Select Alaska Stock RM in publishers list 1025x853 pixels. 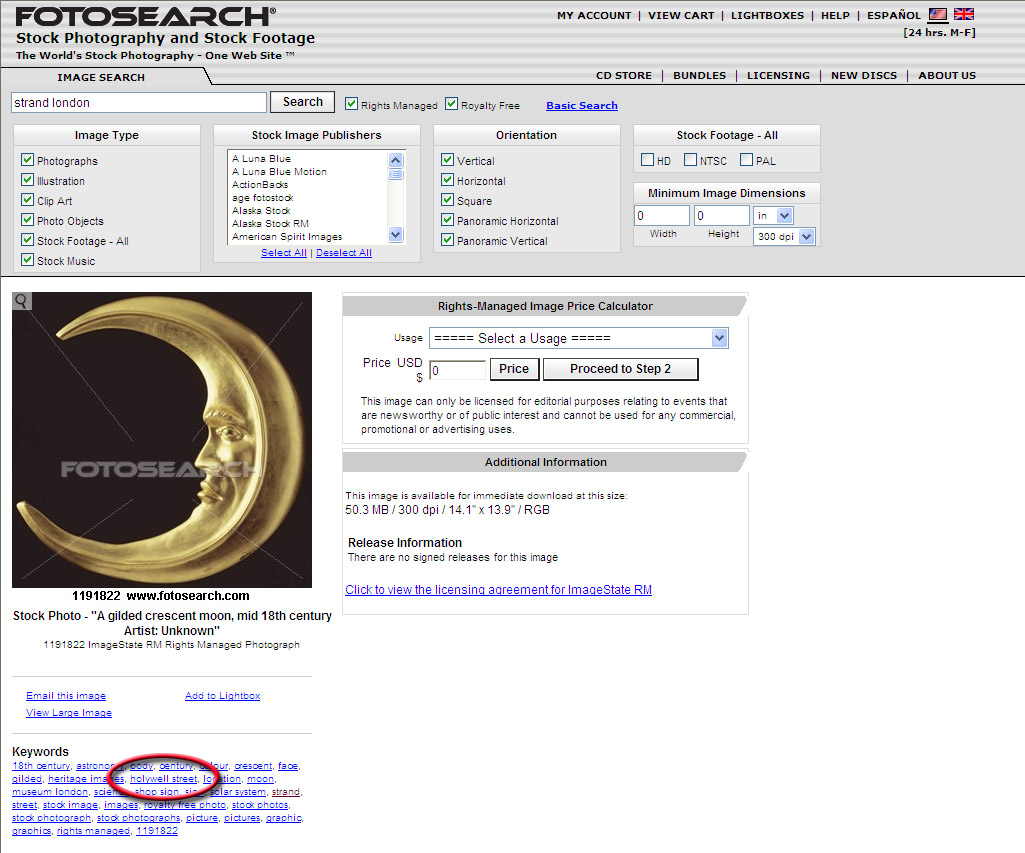pyautogui.click(x=270, y=224)
